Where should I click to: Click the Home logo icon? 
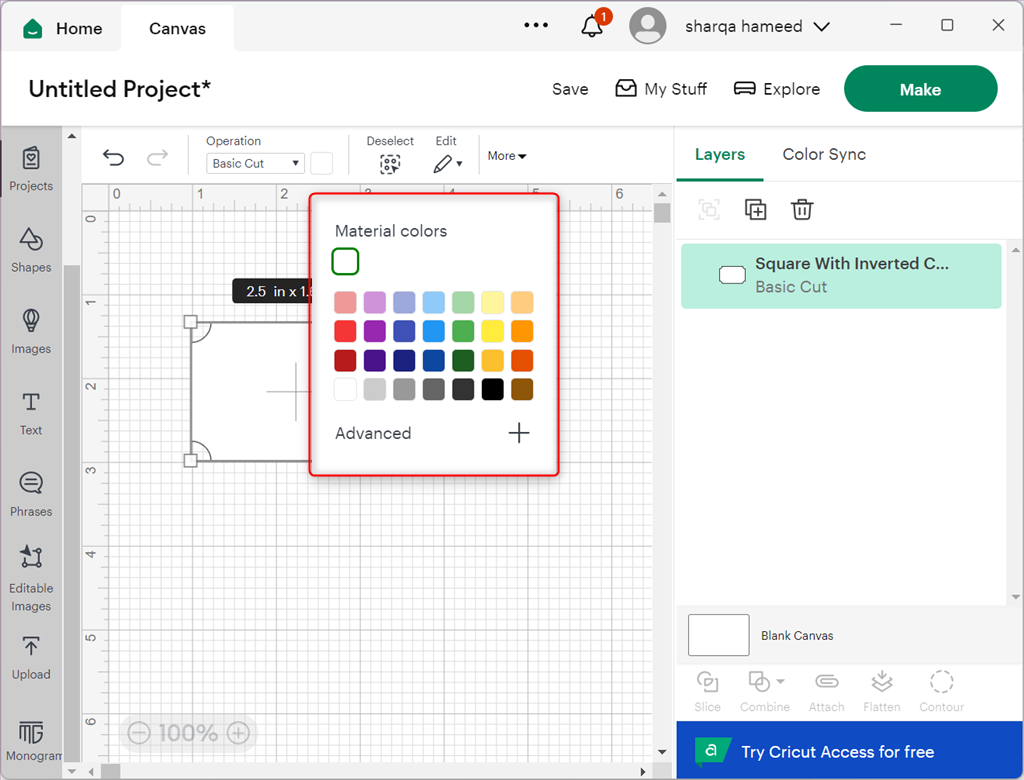[x=33, y=29]
